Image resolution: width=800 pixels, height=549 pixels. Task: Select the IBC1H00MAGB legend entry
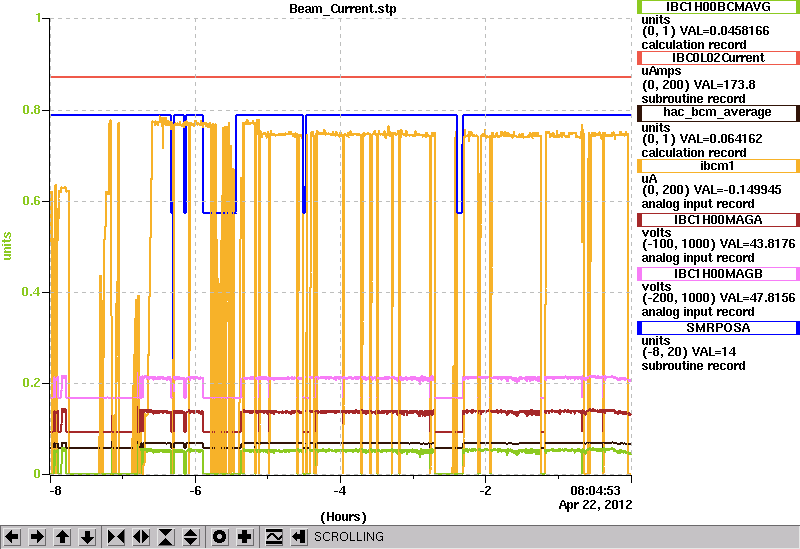click(718, 274)
